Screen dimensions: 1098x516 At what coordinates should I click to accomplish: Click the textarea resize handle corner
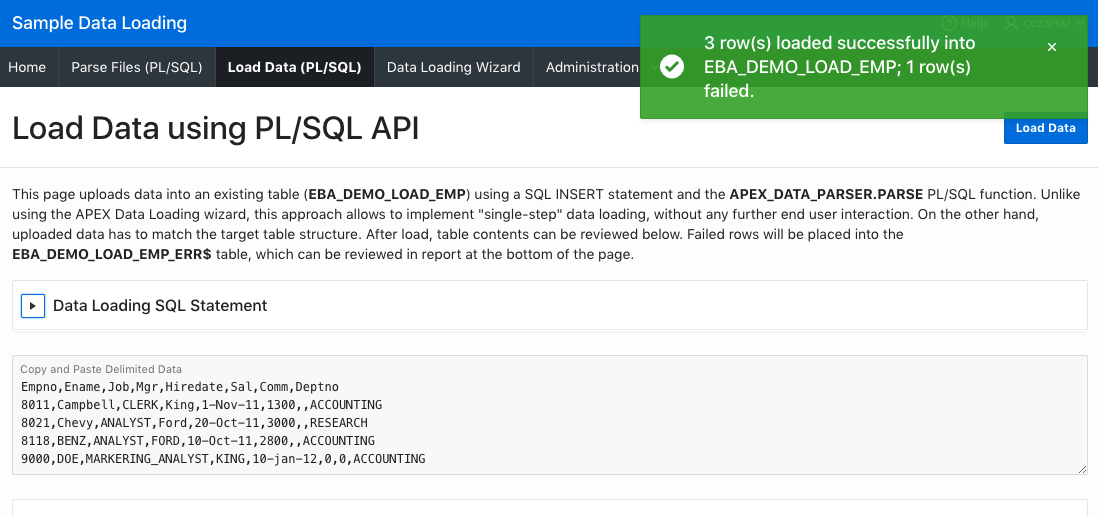pos(1082,469)
